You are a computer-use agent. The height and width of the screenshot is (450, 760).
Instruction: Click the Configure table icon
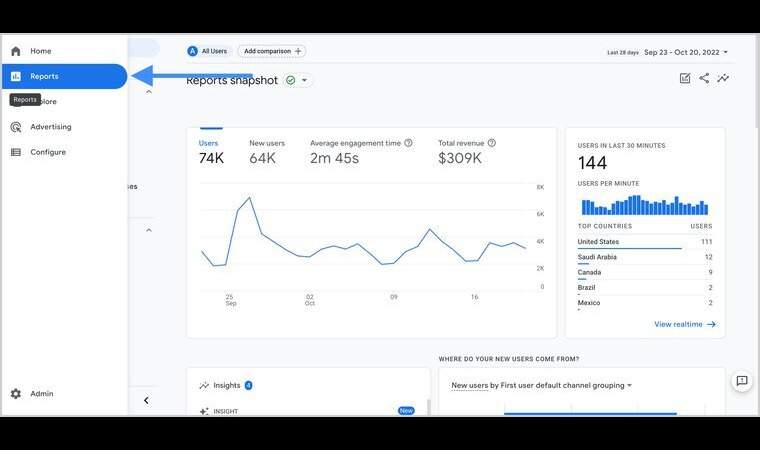tap(16, 152)
